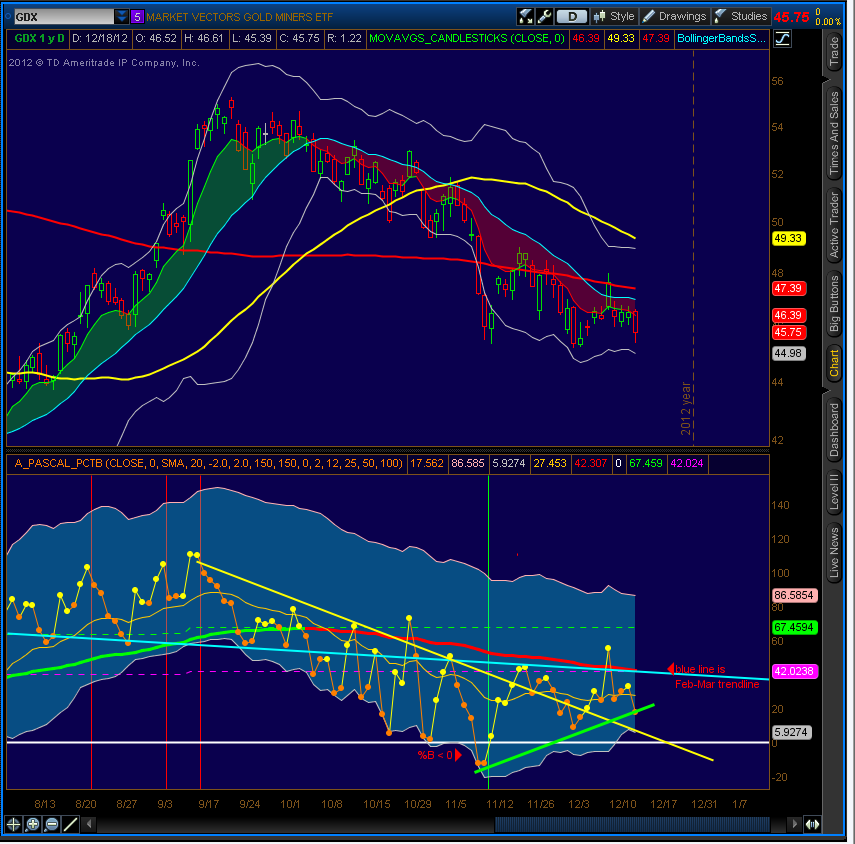The height and width of the screenshot is (844, 855).
Task: Click the 5.9274 lower axis bubble
Action: [791, 732]
